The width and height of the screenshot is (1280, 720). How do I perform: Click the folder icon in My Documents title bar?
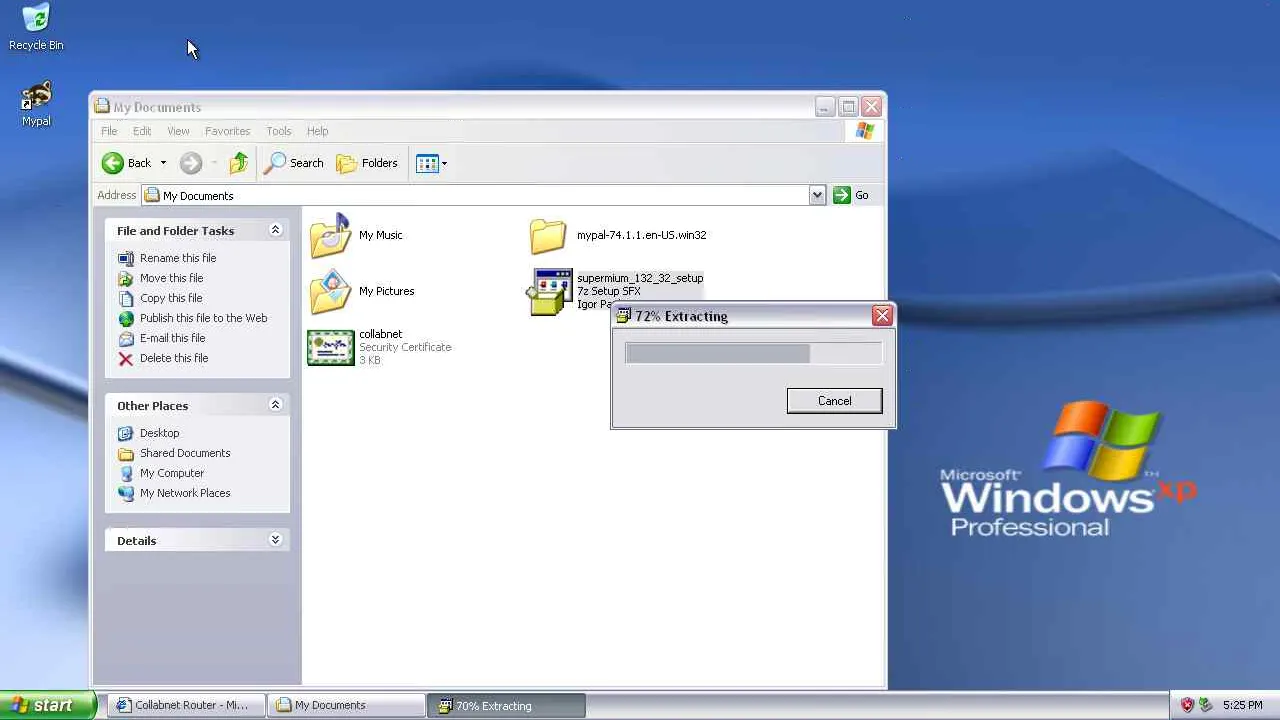click(x=102, y=107)
